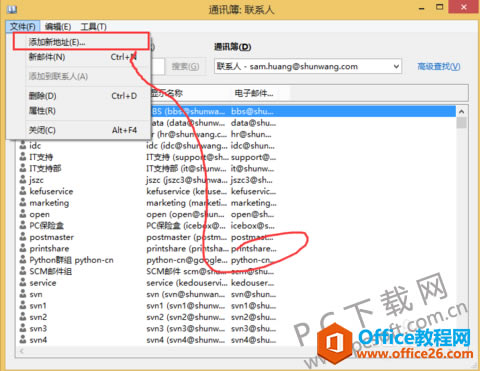Screen dimensions: 480x371
Task: Choose 添加新地址(E)... menu entry
Action: [x=81, y=42]
